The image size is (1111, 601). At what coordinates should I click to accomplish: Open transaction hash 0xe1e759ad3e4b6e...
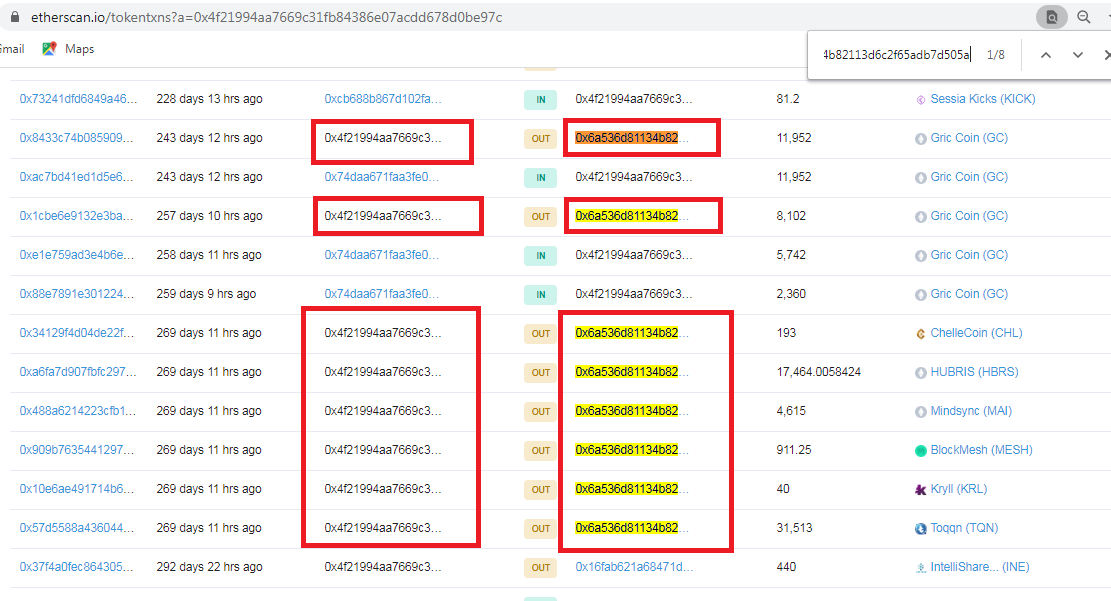76,254
